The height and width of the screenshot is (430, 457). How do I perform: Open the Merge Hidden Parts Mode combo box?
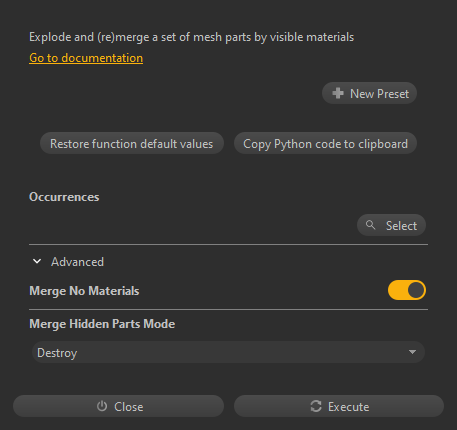tap(228, 352)
